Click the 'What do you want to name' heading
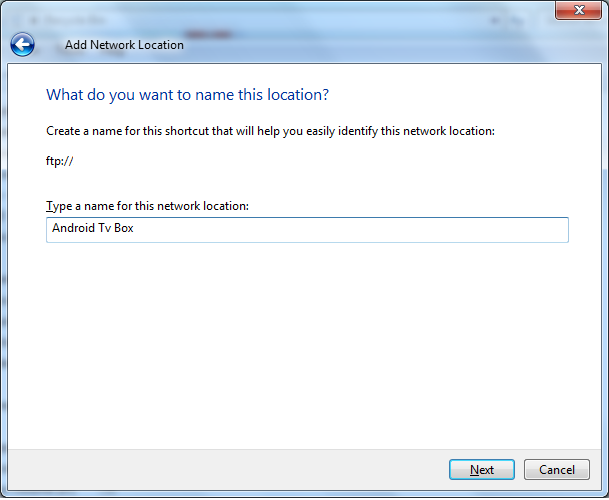 tap(188, 95)
